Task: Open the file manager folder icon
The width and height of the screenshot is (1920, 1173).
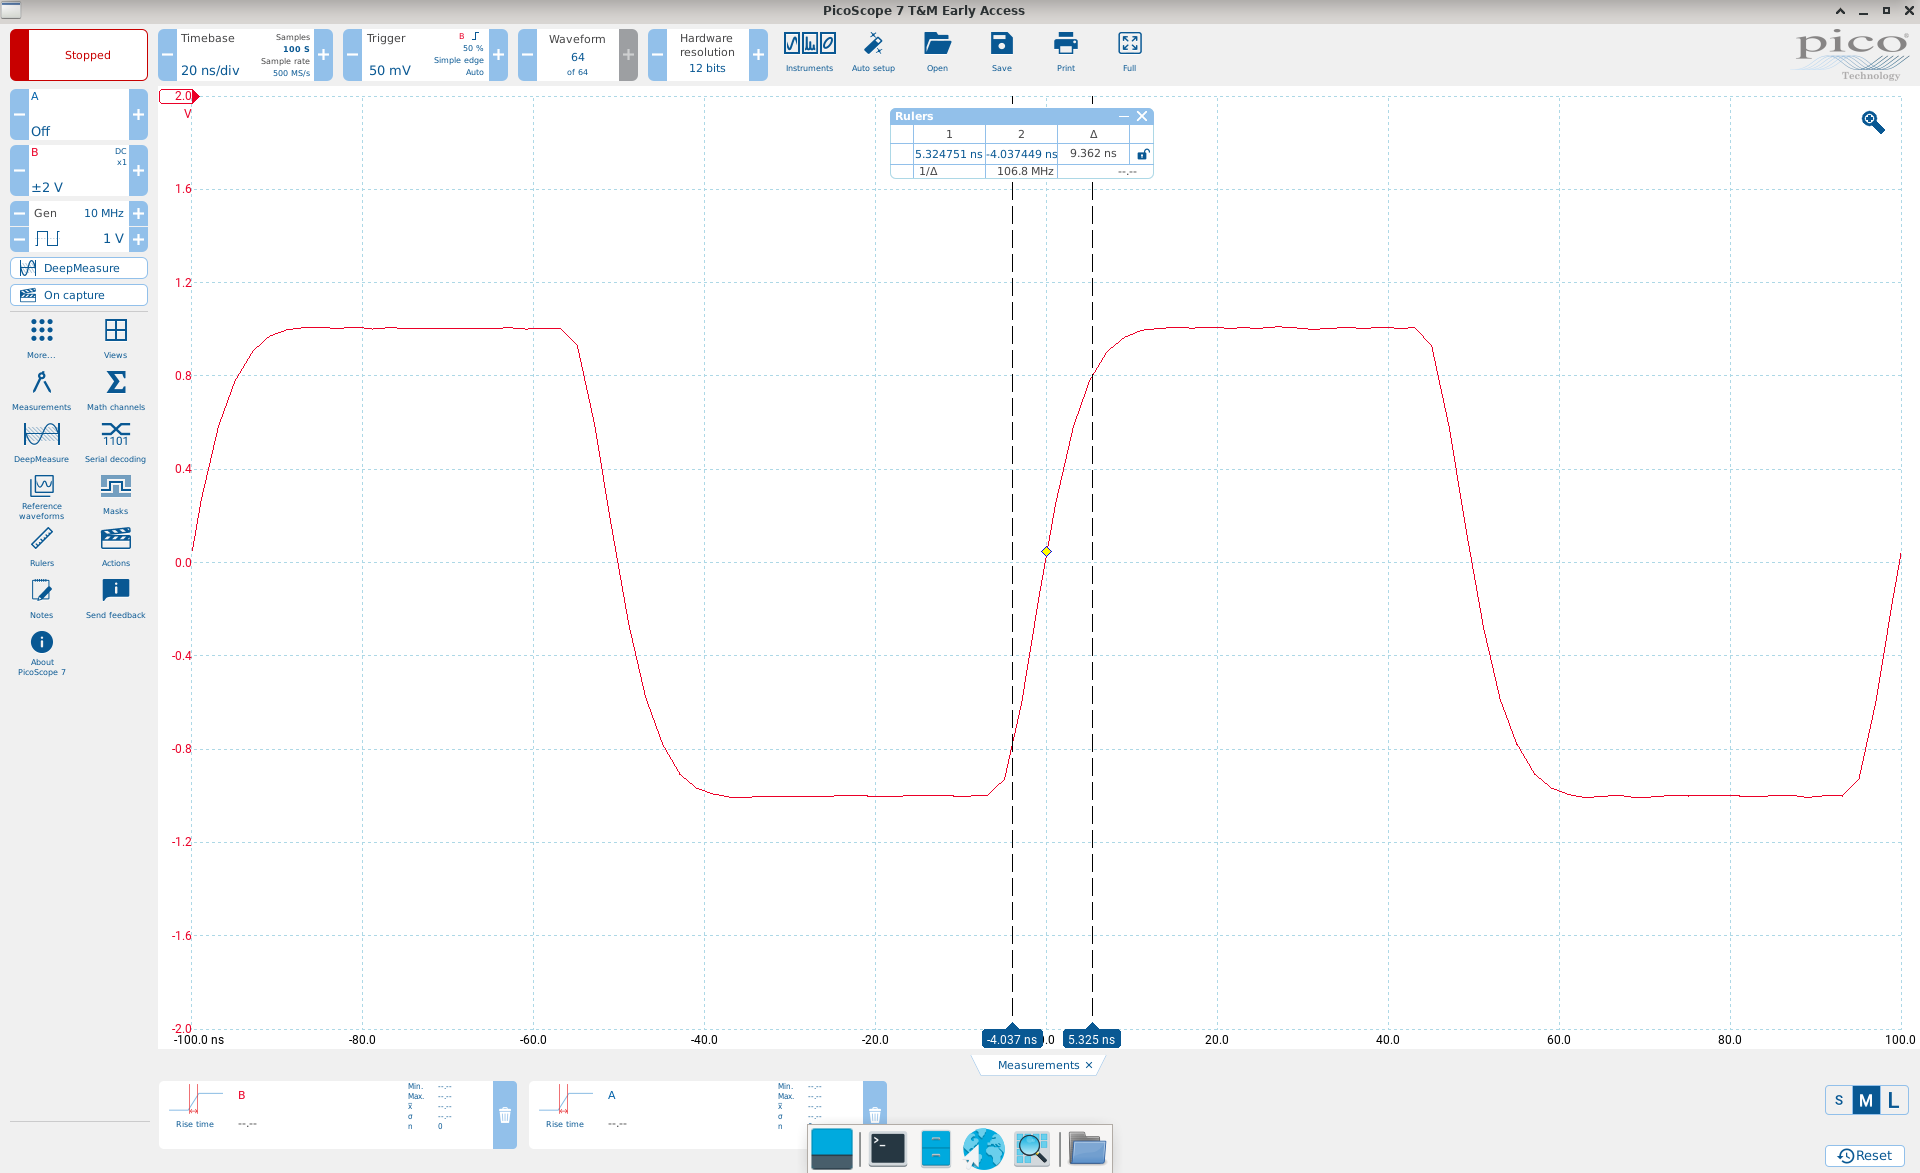Action: 1087,1149
